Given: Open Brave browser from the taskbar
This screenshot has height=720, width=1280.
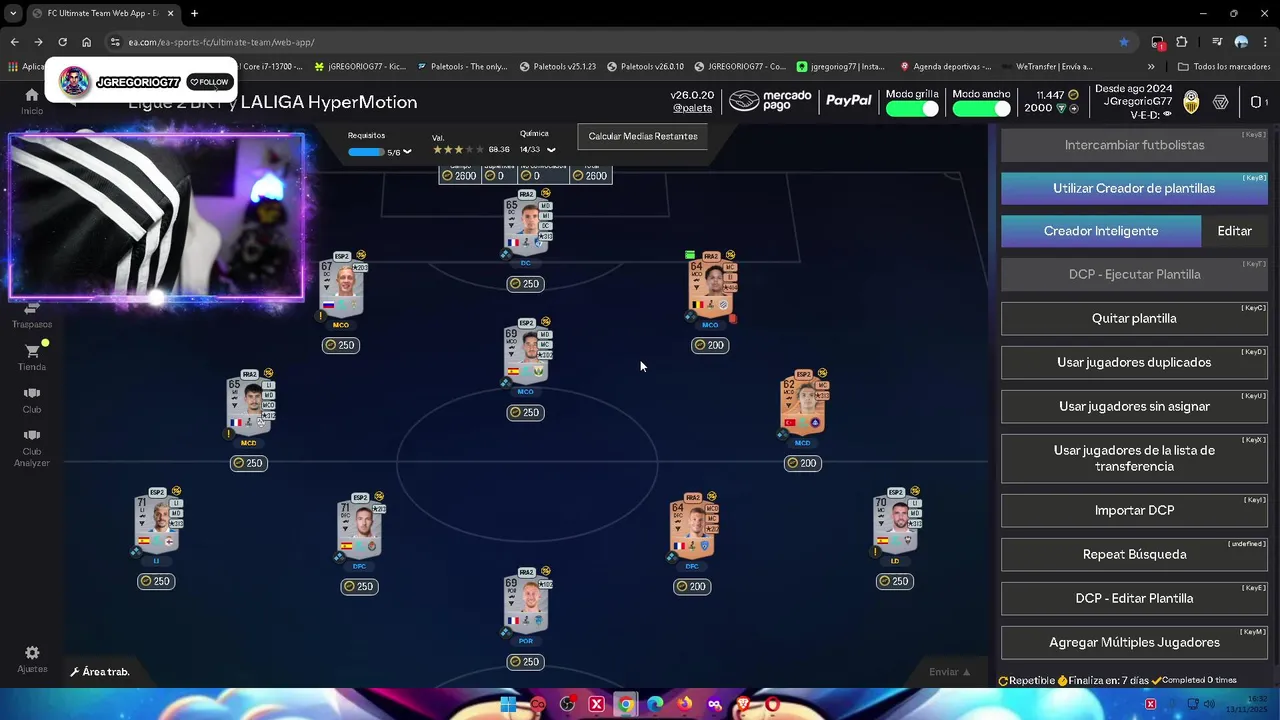Looking at the screenshot, I should click(743, 704).
